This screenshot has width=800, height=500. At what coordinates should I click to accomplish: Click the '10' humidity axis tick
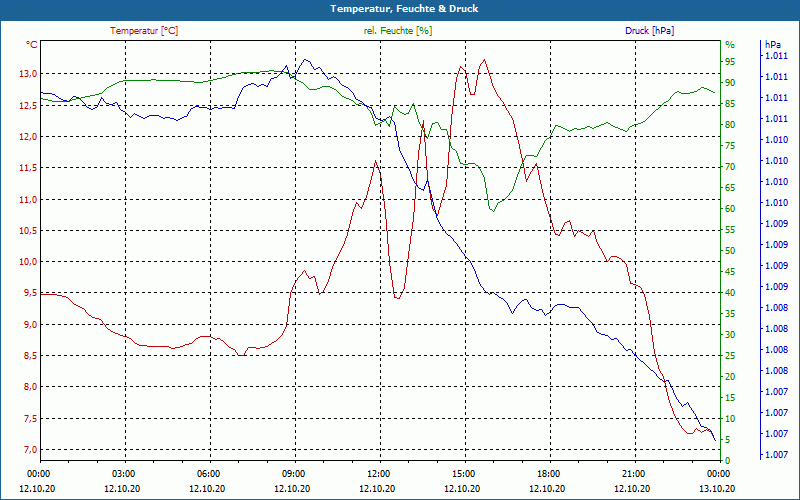pyautogui.click(x=730, y=419)
